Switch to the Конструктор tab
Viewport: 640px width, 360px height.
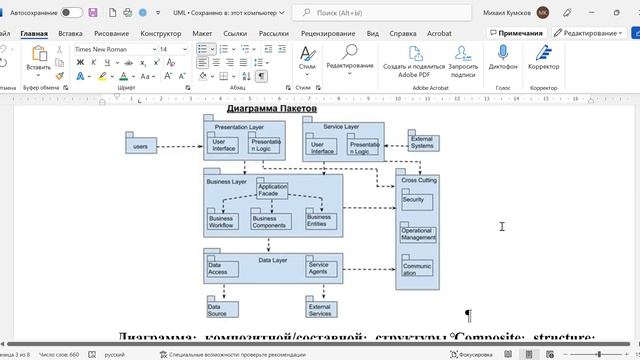click(161, 33)
